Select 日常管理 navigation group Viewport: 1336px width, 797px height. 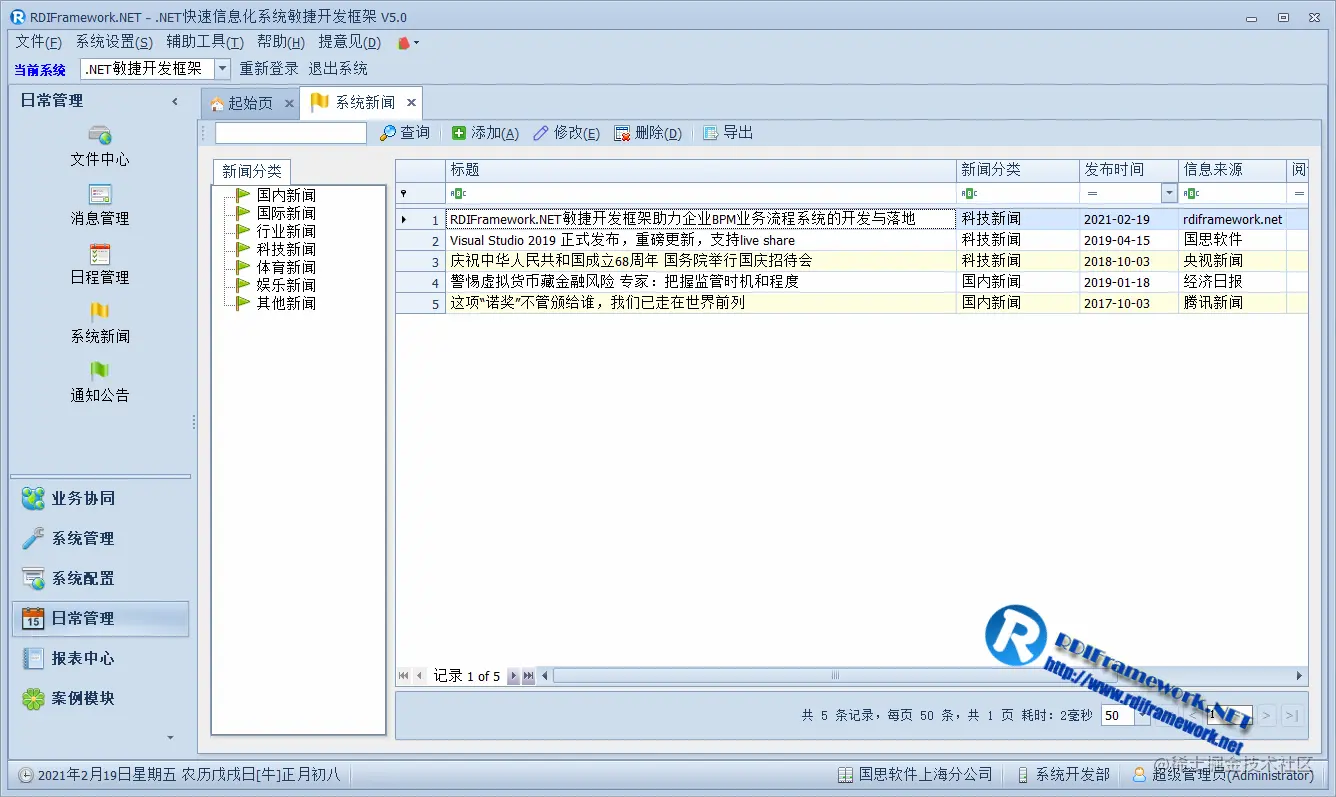pos(99,618)
